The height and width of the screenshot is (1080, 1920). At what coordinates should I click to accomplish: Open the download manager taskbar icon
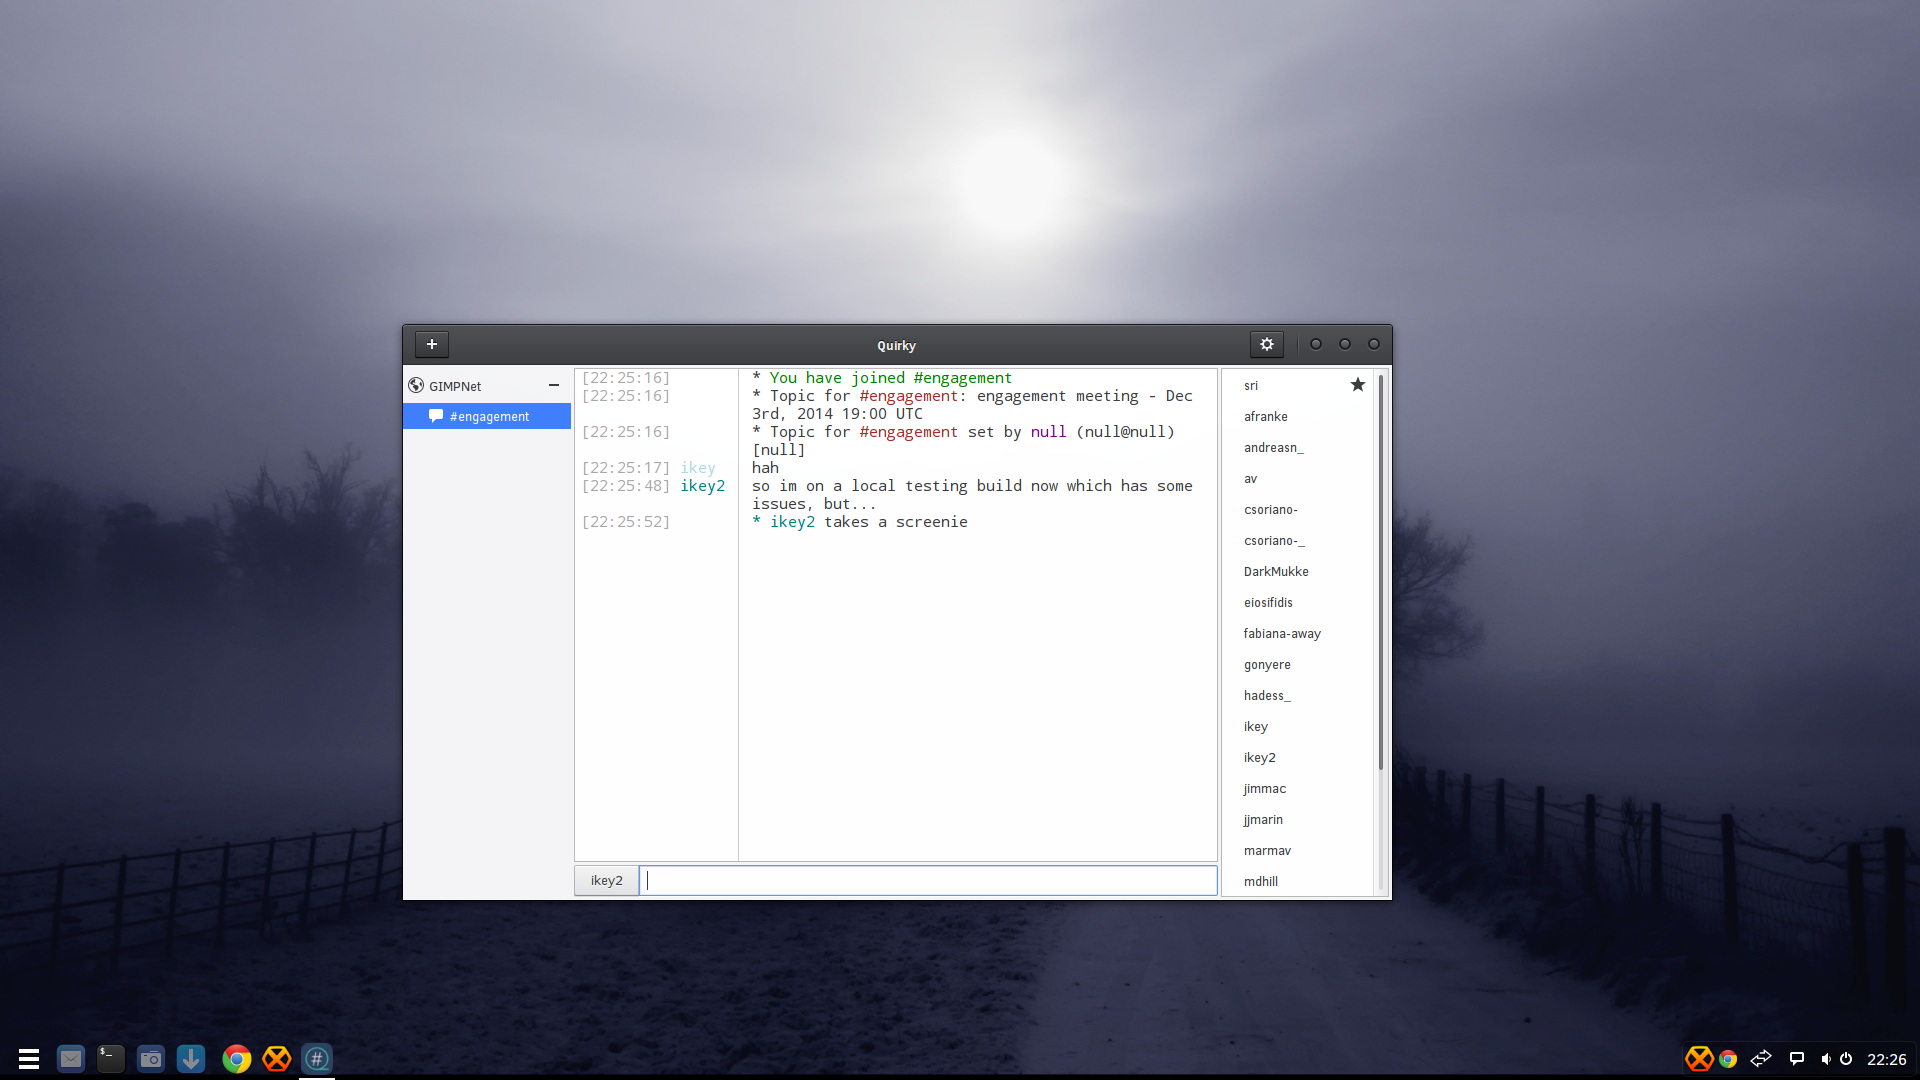pos(190,1058)
